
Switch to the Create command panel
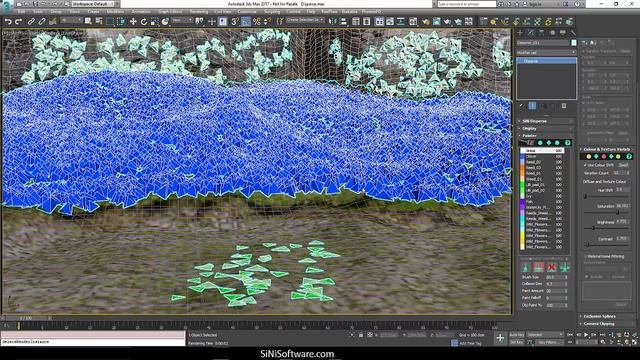[x=520, y=32]
